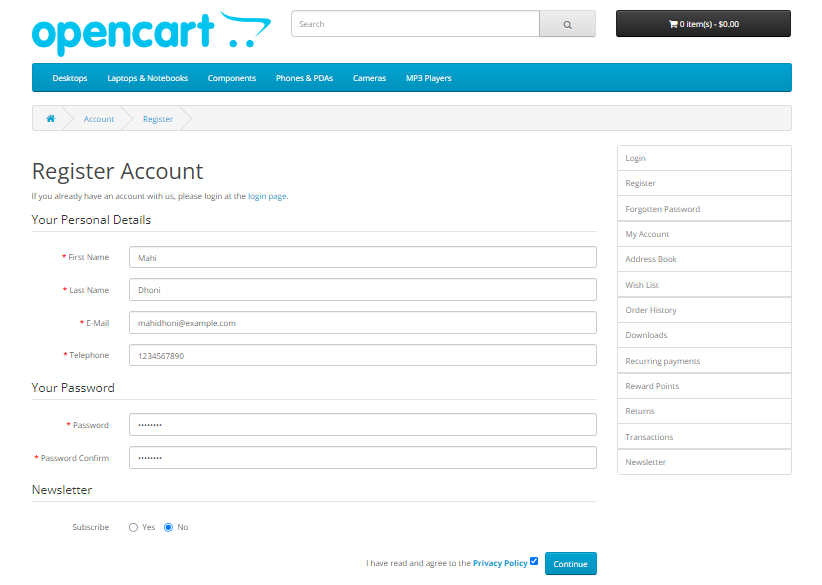Click the home icon in breadcrumb
Screen dimensions: 822x585
50,119
